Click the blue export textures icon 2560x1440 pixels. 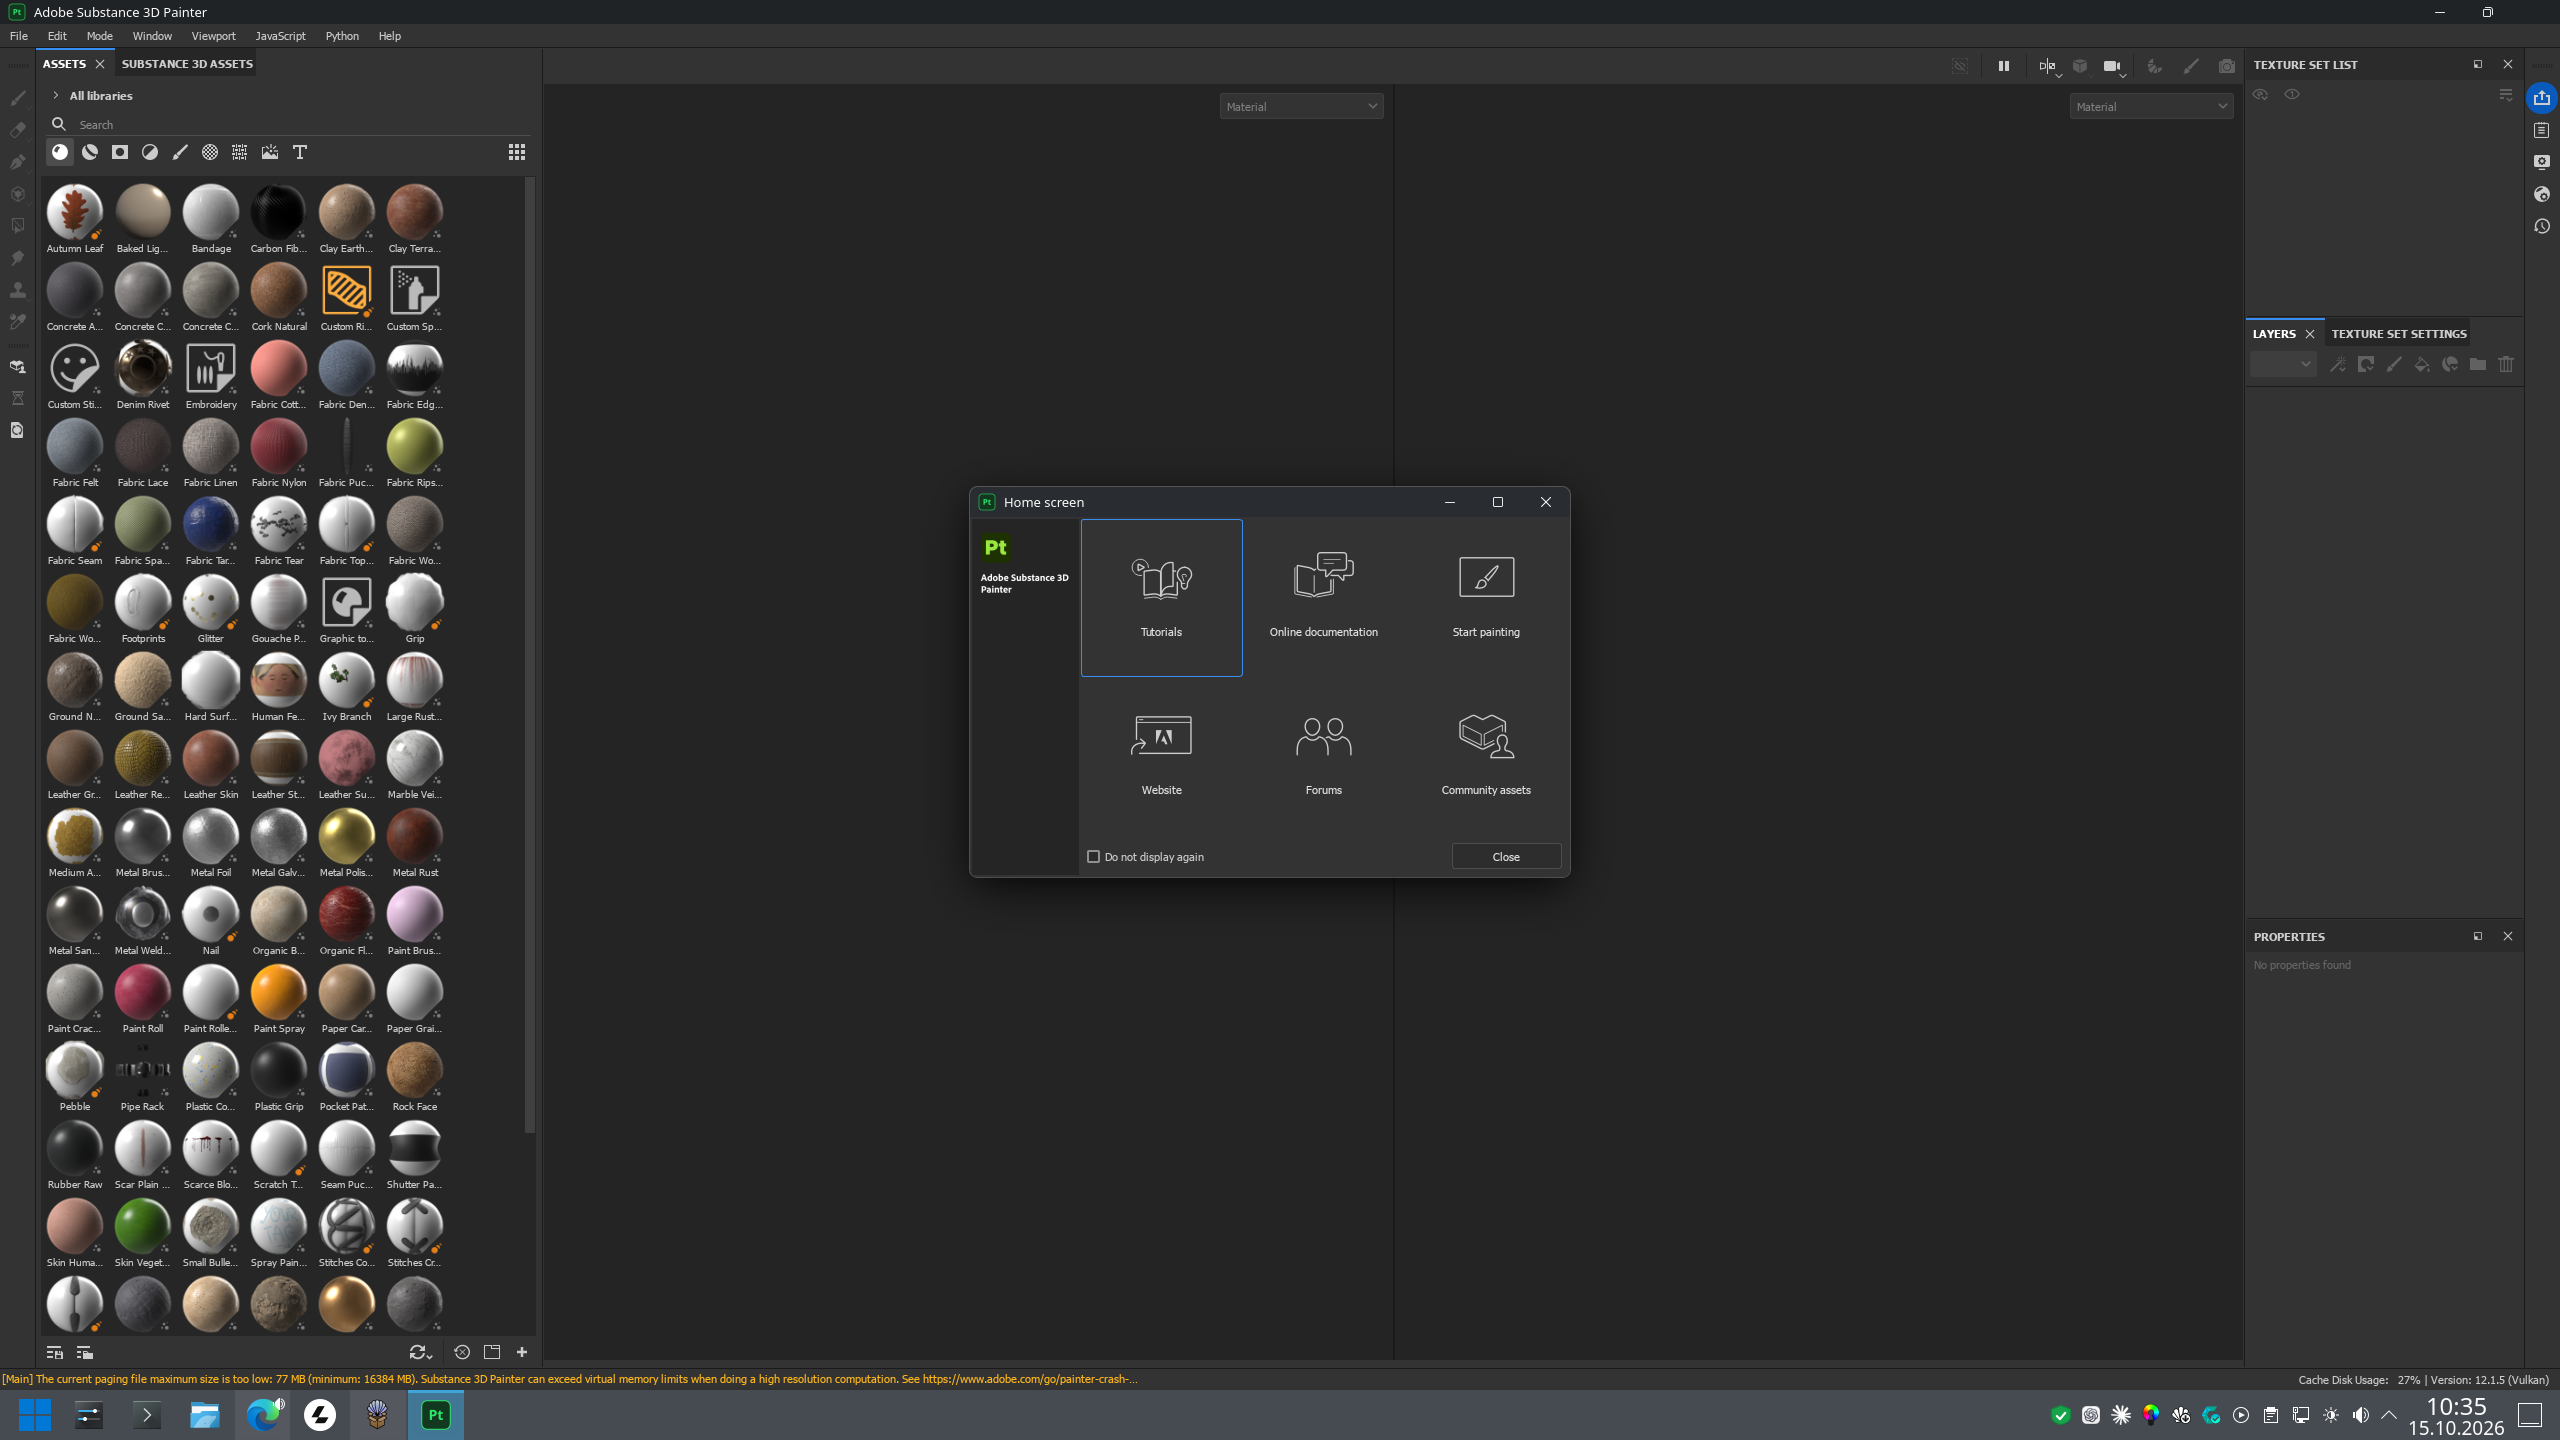2542,98
